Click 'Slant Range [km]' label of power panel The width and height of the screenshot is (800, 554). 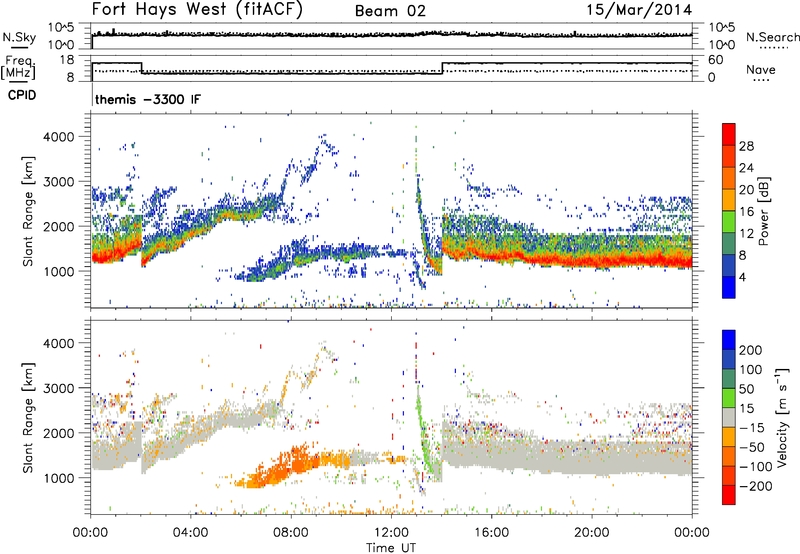28,211
